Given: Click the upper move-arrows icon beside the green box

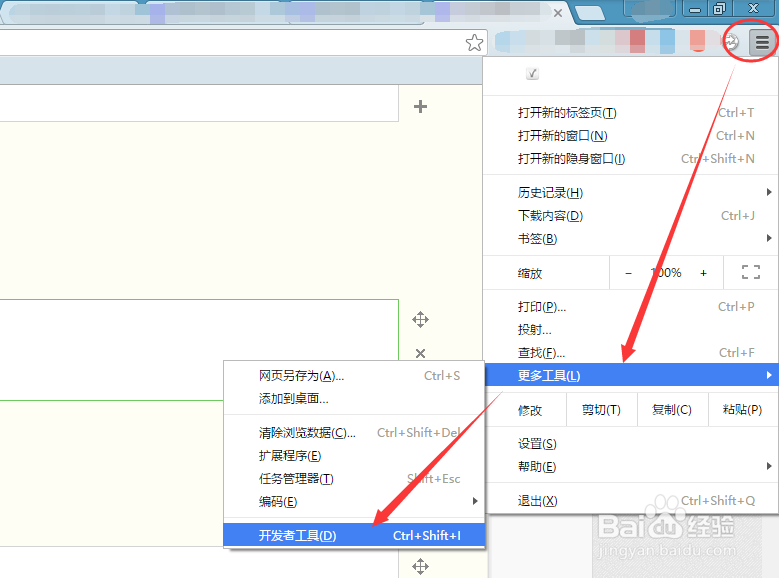Looking at the screenshot, I should [420, 320].
